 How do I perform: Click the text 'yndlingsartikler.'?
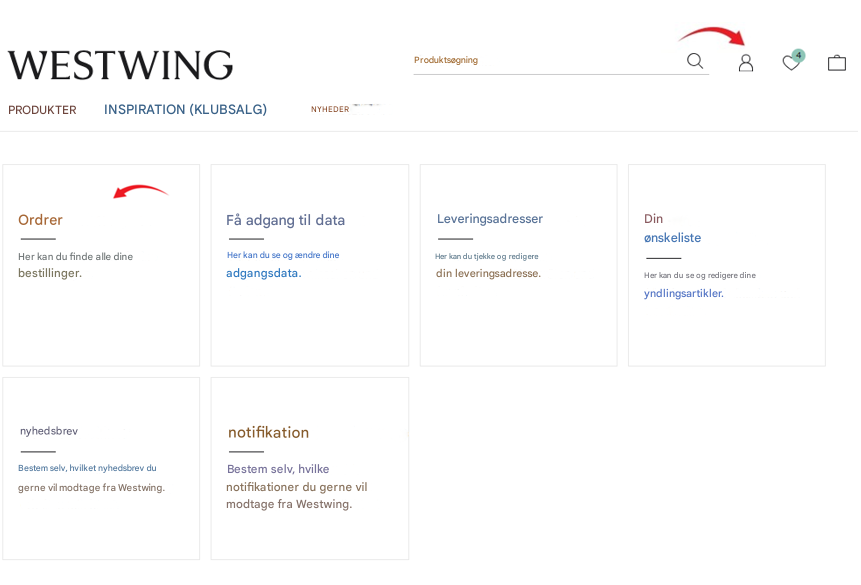point(684,293)
